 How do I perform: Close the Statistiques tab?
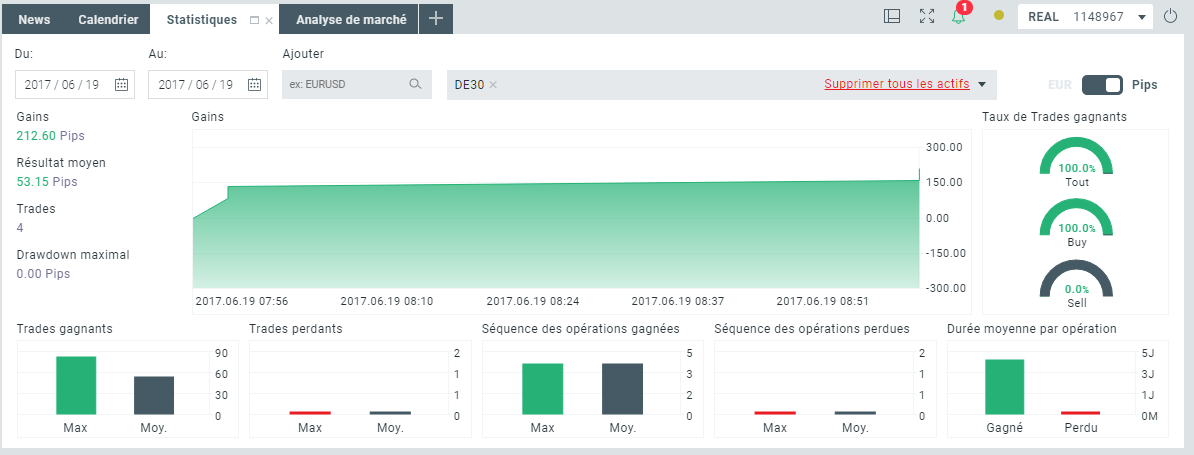pyautogui.click(x=269, y=21)
